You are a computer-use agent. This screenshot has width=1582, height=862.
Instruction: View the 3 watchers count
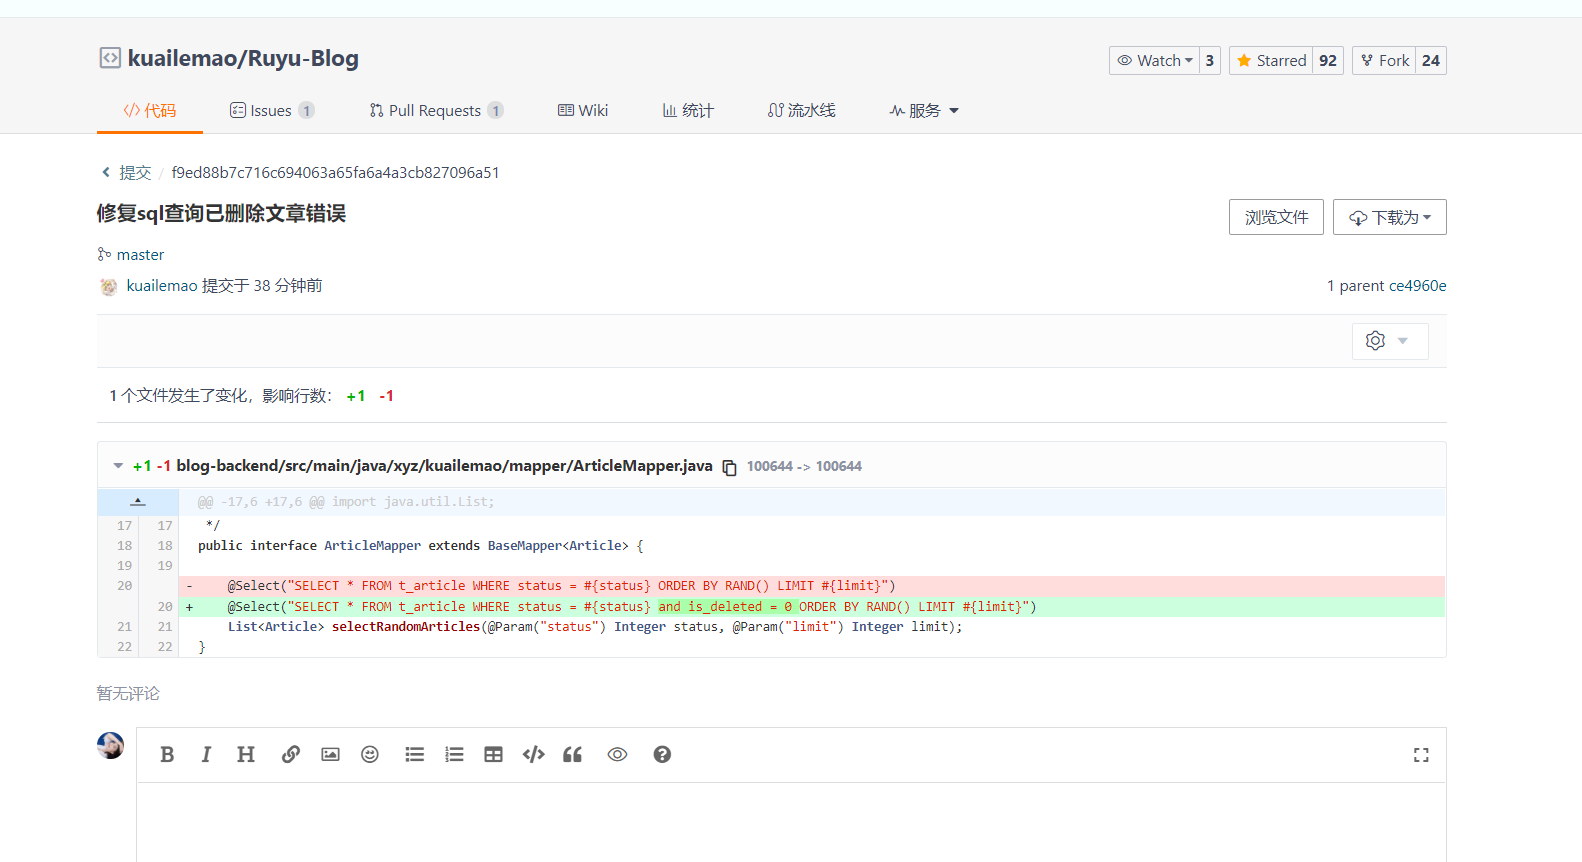point(1210,61)
